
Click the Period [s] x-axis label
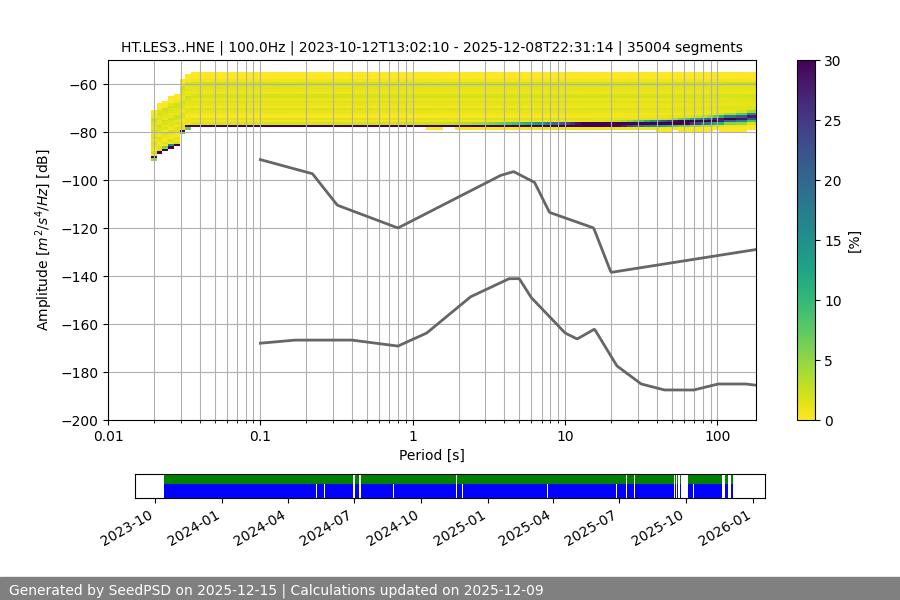coord(431,455)
